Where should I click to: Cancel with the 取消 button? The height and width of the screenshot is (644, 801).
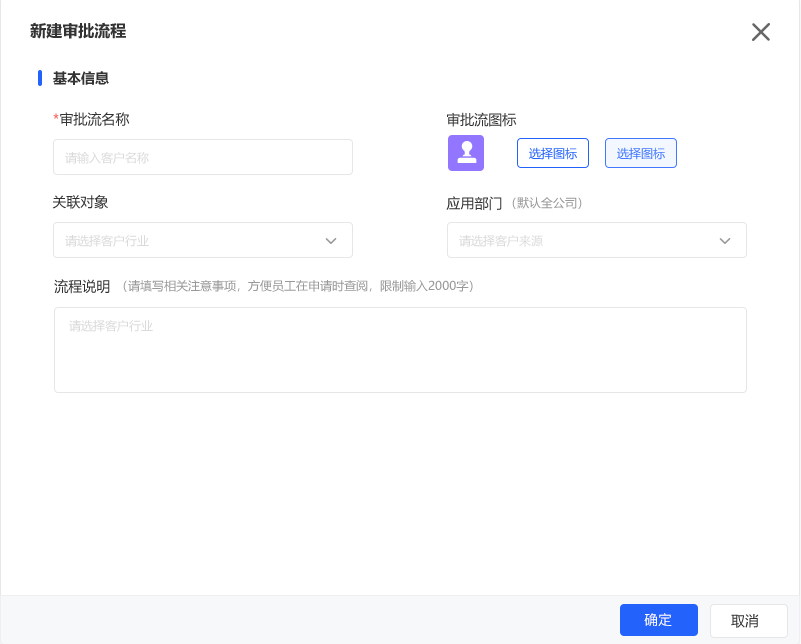(748, 621)
